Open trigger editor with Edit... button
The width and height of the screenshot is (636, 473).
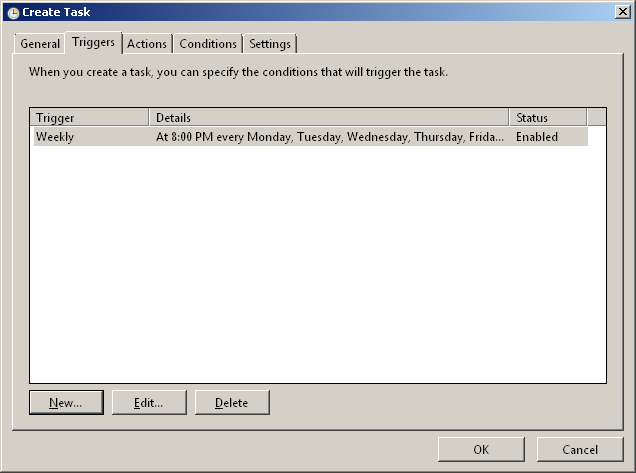tap(149, 403)
